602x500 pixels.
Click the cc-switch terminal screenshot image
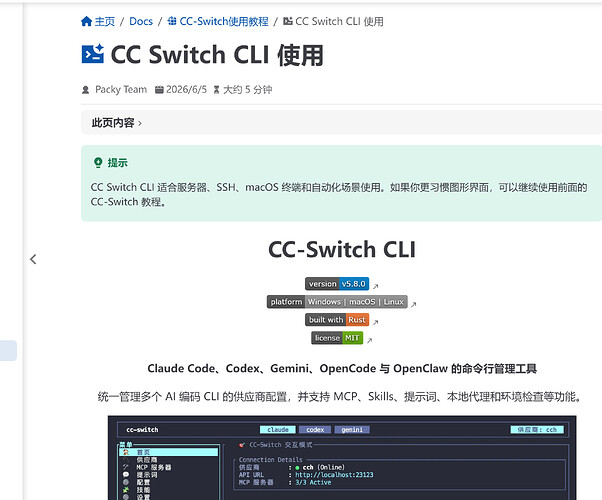[x=342, y=457]
